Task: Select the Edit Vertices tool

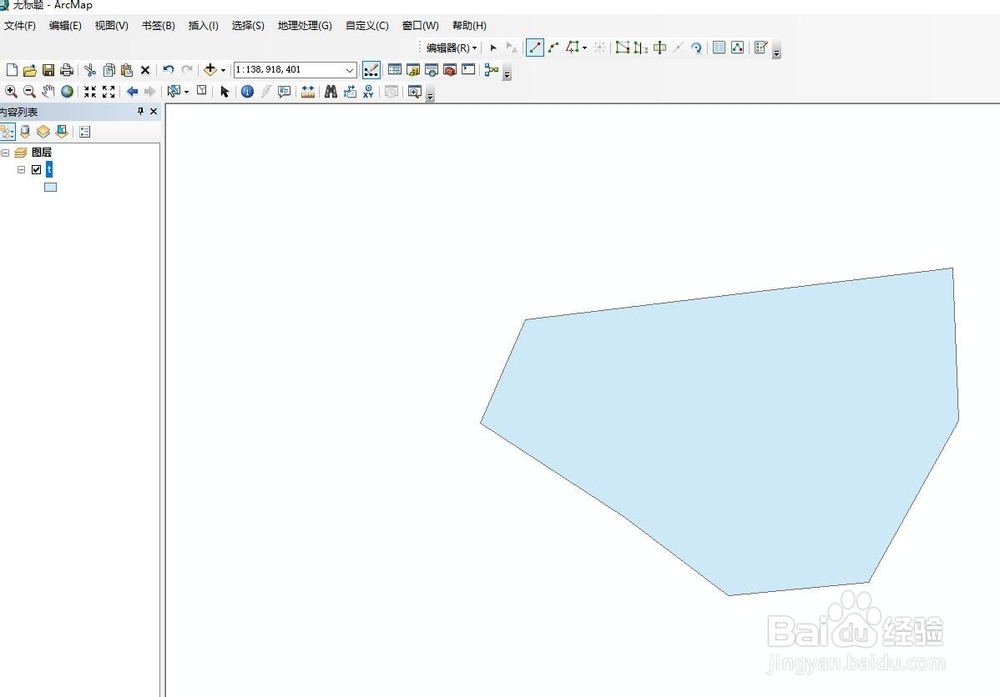Action: [x=620, y=47]
